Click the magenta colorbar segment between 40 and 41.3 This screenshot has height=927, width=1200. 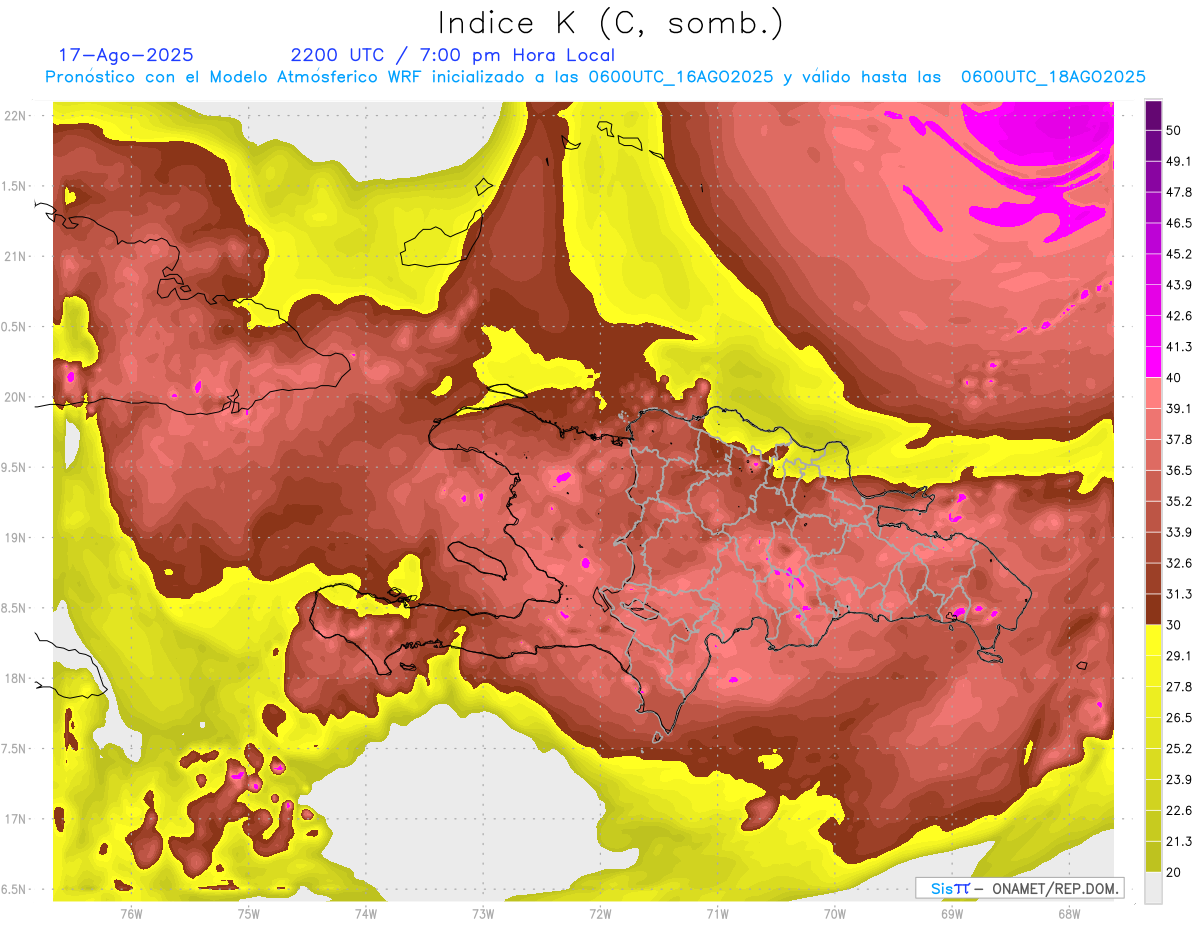click(x=1153, y=362)
